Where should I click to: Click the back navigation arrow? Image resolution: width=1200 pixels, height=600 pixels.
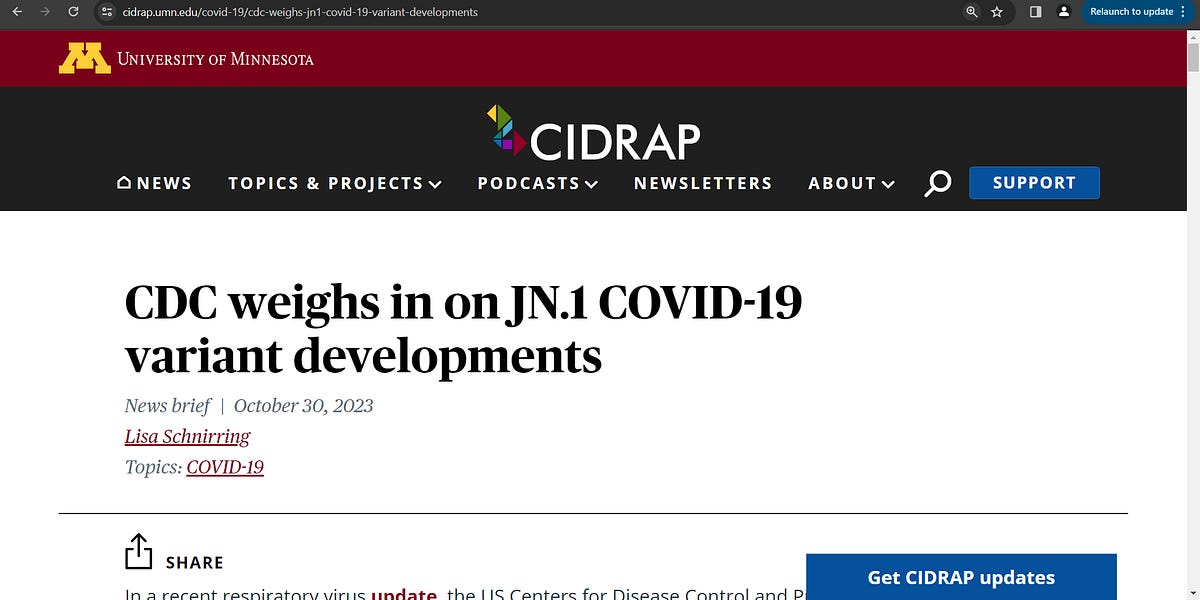16,12
